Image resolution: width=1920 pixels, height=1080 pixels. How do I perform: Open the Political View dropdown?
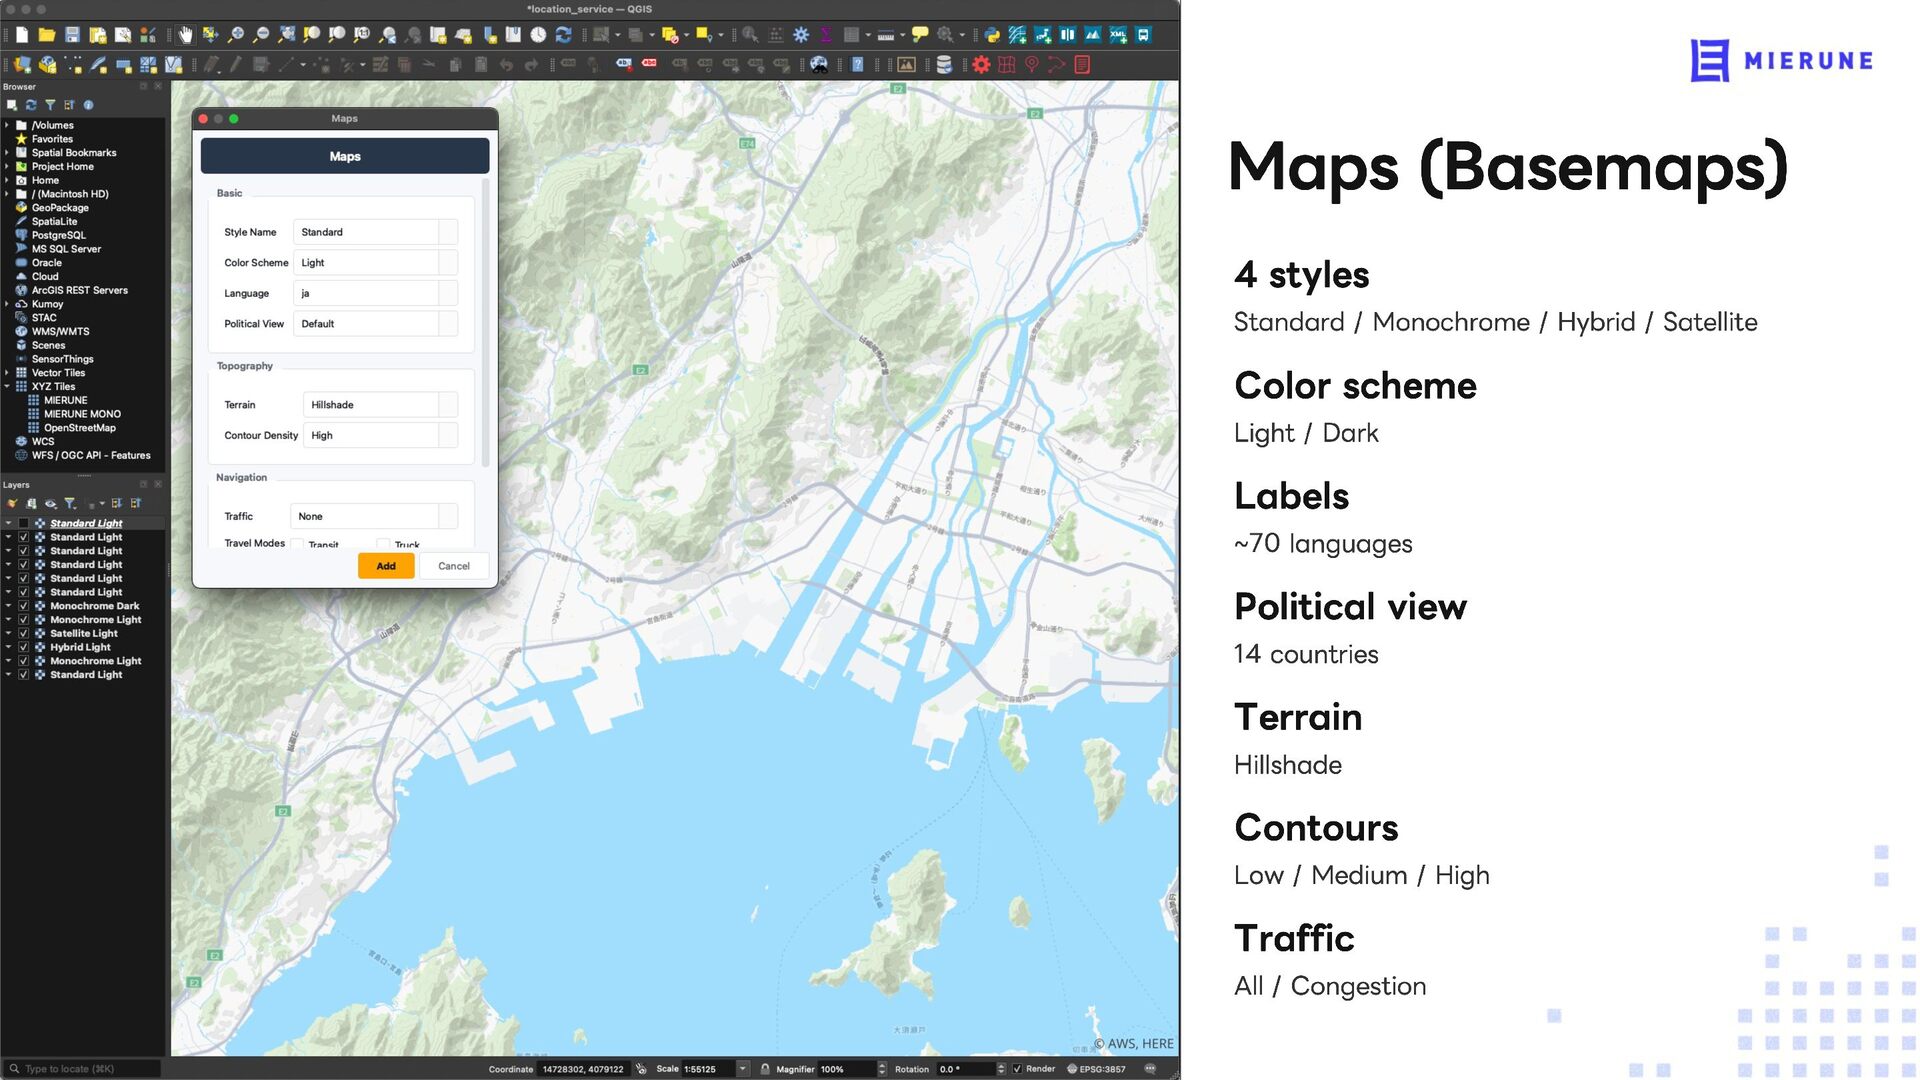coord(375,324)
